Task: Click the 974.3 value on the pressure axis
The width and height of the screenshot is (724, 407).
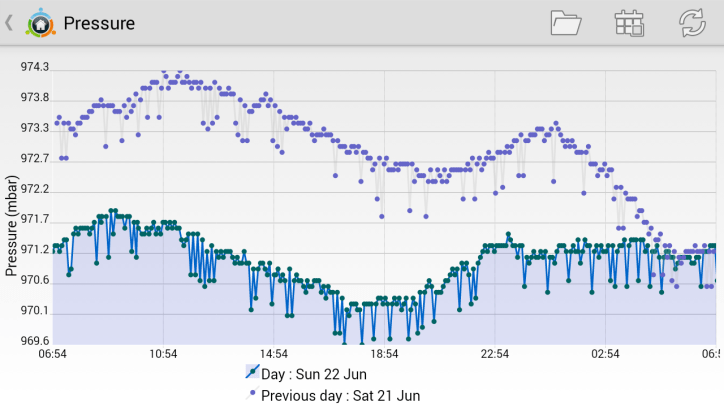Action: click(35, 67)
